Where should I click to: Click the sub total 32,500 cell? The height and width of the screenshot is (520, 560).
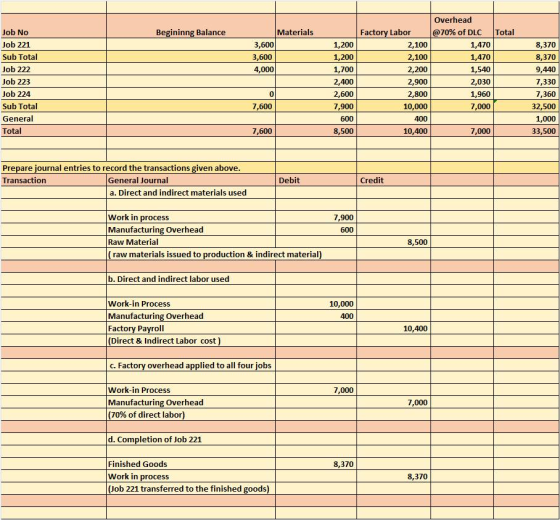[526, 106]
